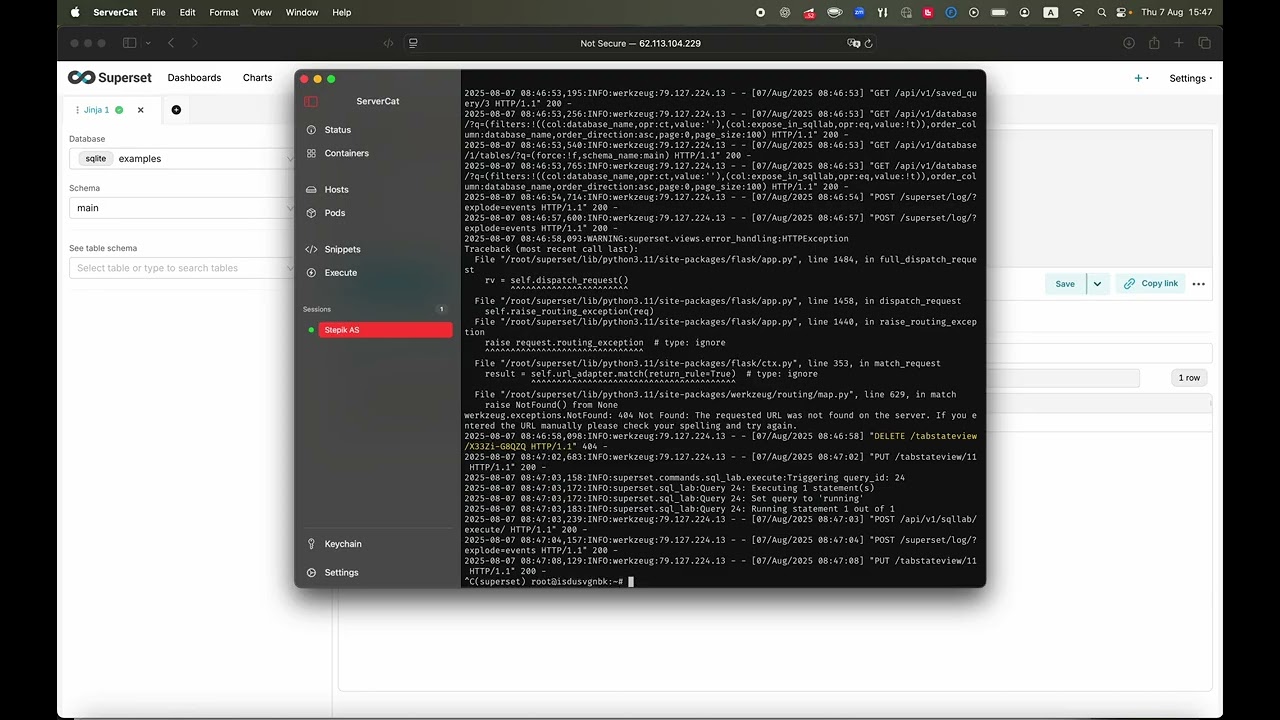The width and height of the screenshot is (1280, 720).
Task: Click the date and time in menu bar
Action: point(1176,12)
